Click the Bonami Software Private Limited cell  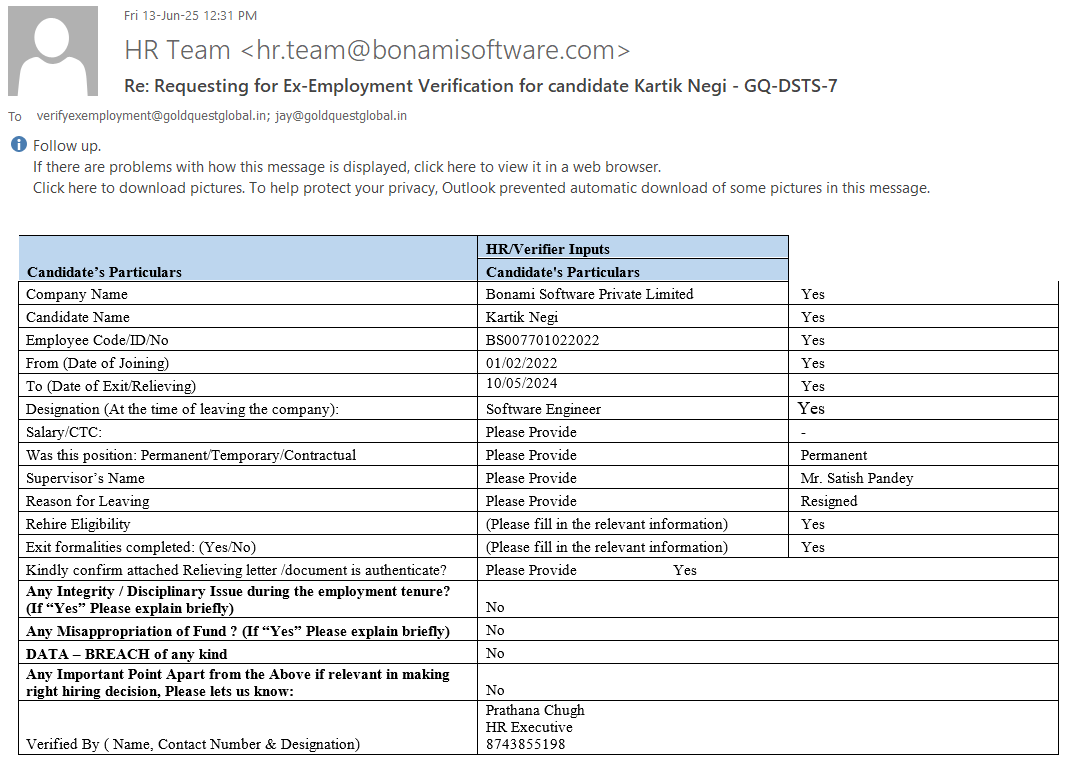[589, 294]
